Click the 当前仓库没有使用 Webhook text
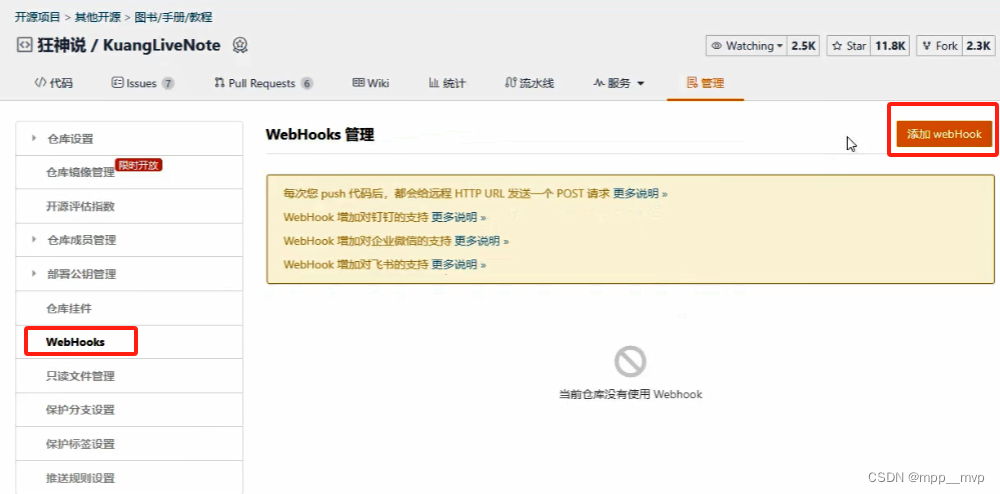 click(631, 395)
